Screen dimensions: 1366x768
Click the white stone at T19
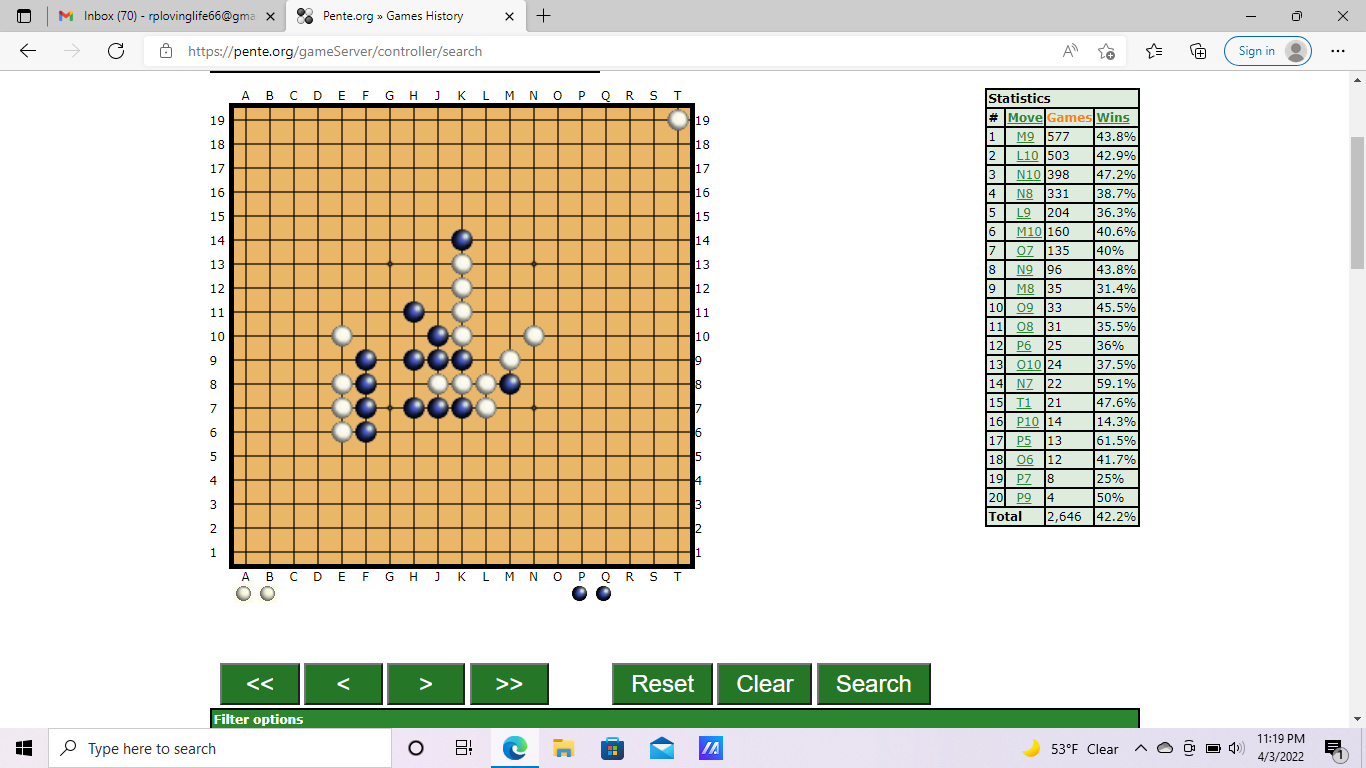[678, 120]
